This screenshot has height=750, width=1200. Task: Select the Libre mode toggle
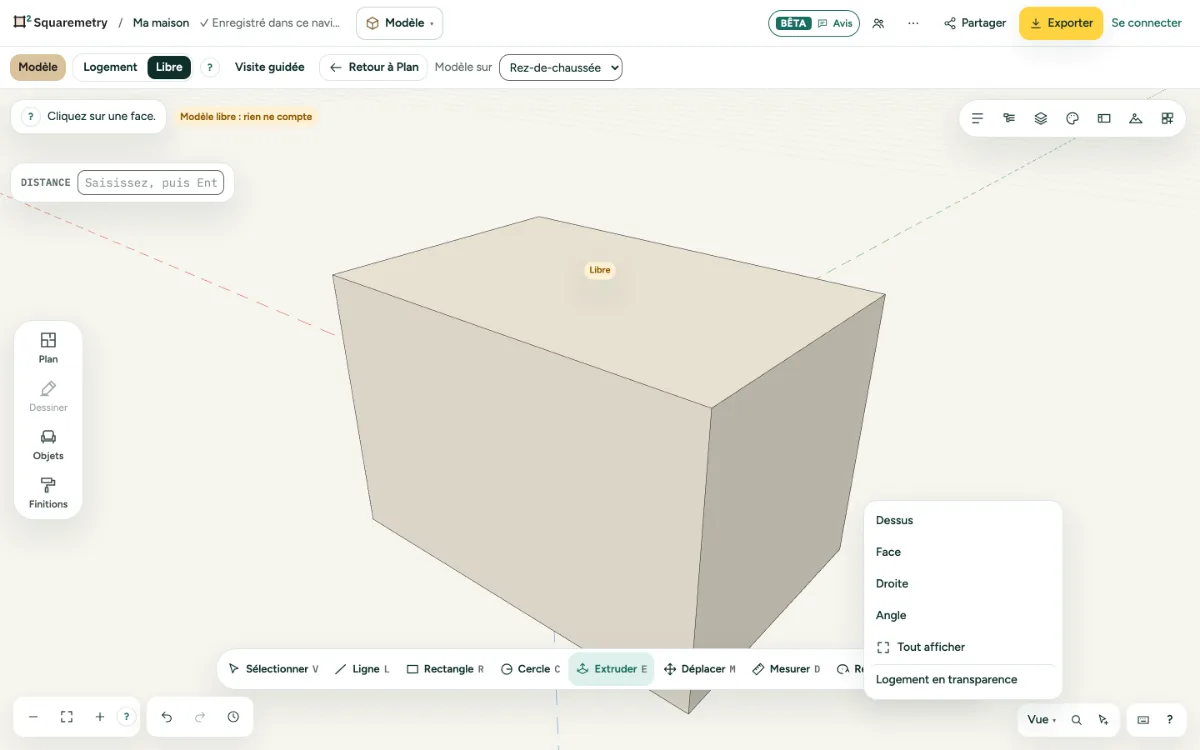169,67
